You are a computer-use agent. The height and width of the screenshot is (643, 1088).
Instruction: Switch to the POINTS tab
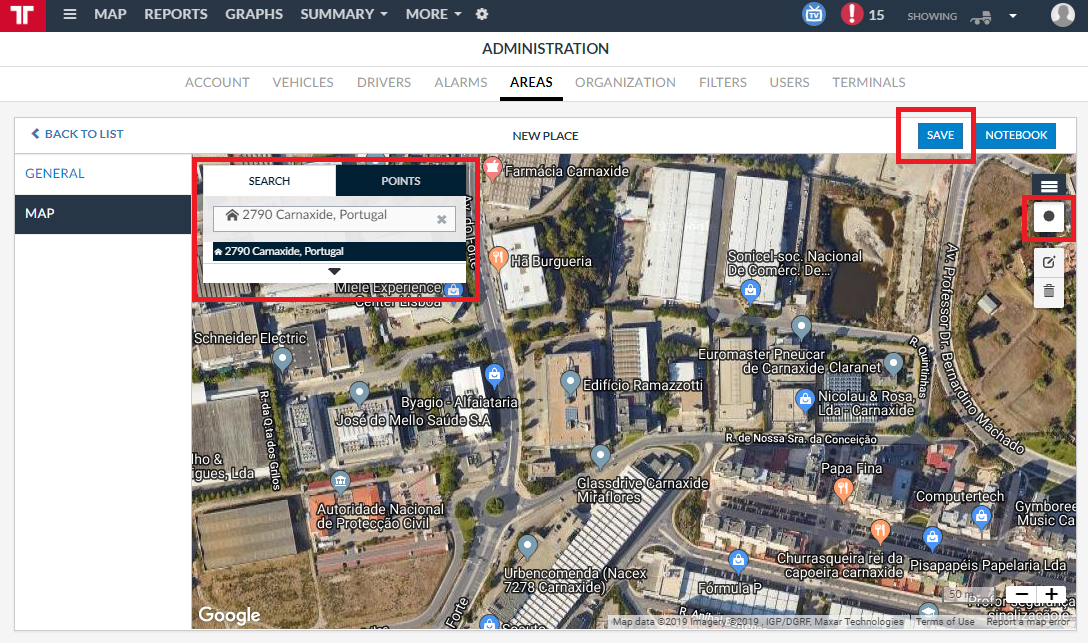[x=400, y=180]
